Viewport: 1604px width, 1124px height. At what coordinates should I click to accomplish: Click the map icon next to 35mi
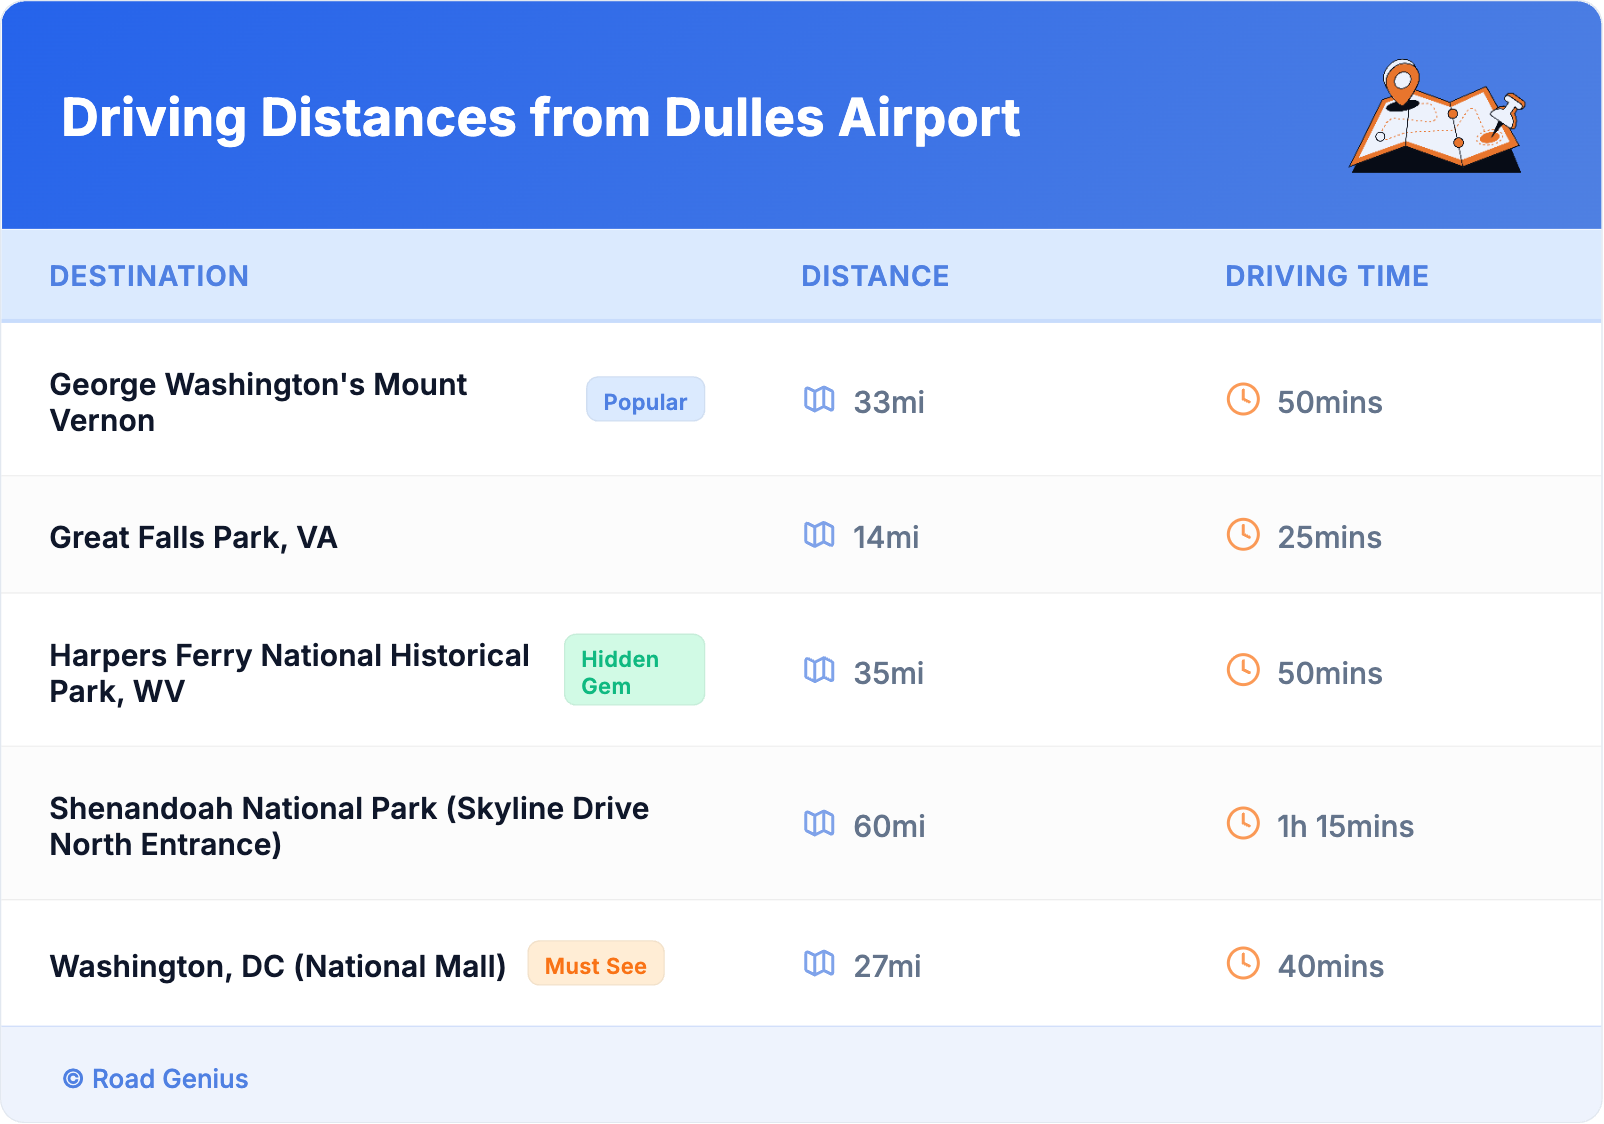[x=819, y=671]
